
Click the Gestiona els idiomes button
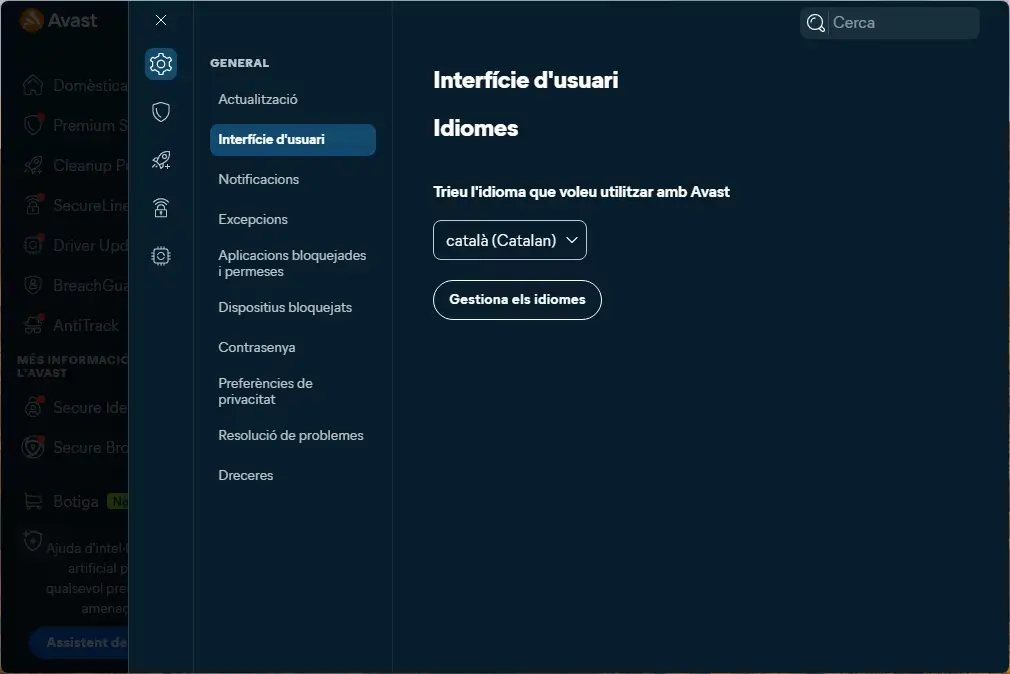517,300
